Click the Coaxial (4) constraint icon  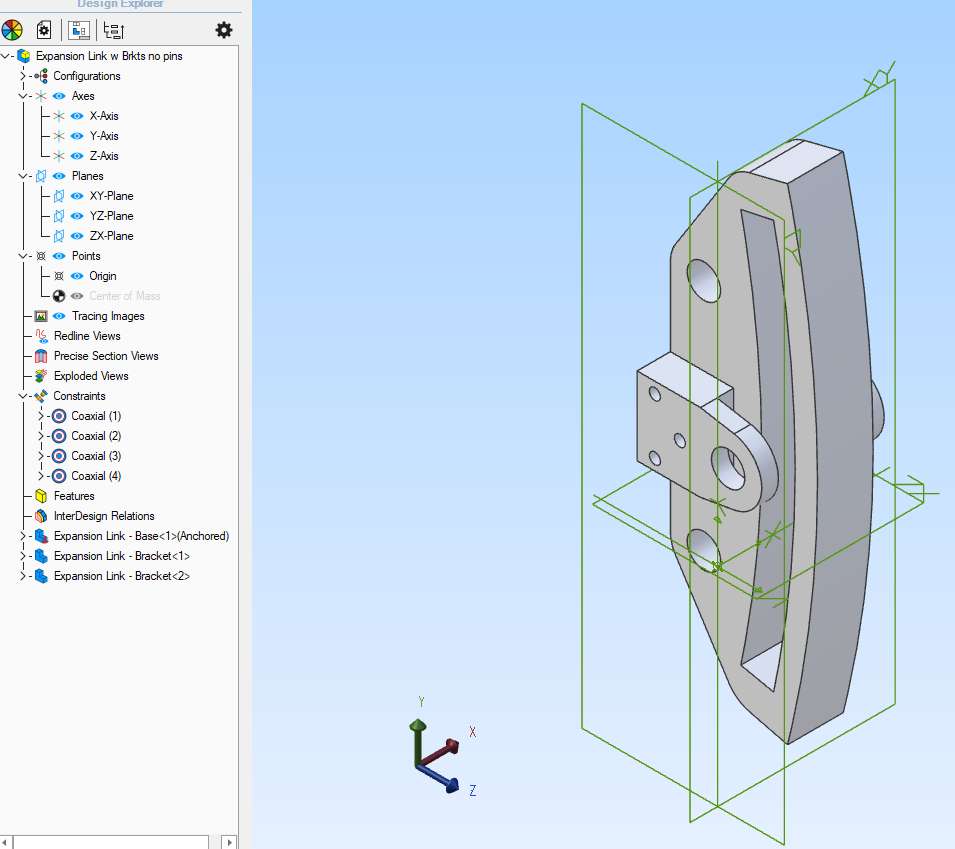pyautogui.click(x=59, y=476)
